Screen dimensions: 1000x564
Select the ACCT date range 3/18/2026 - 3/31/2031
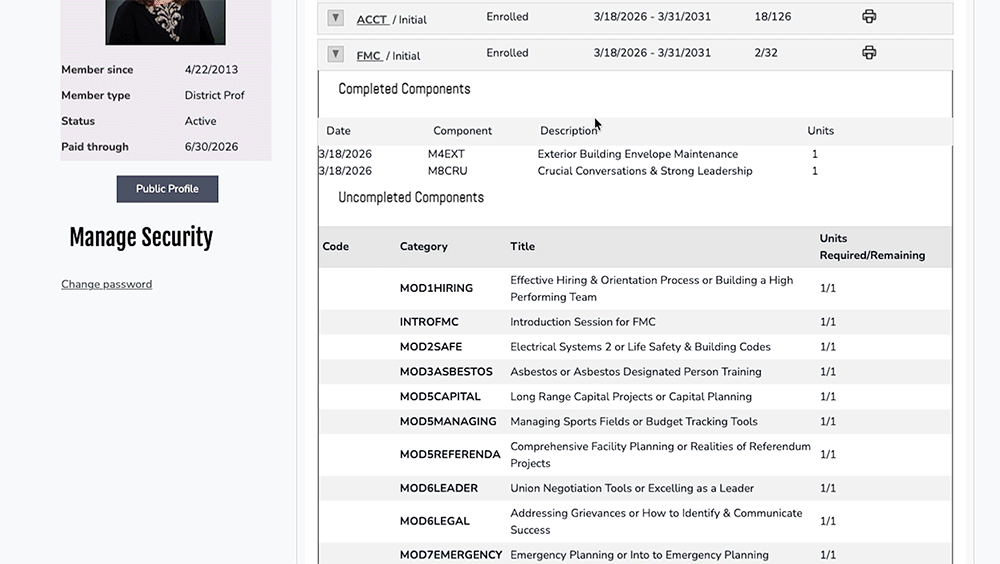point(652,17)
